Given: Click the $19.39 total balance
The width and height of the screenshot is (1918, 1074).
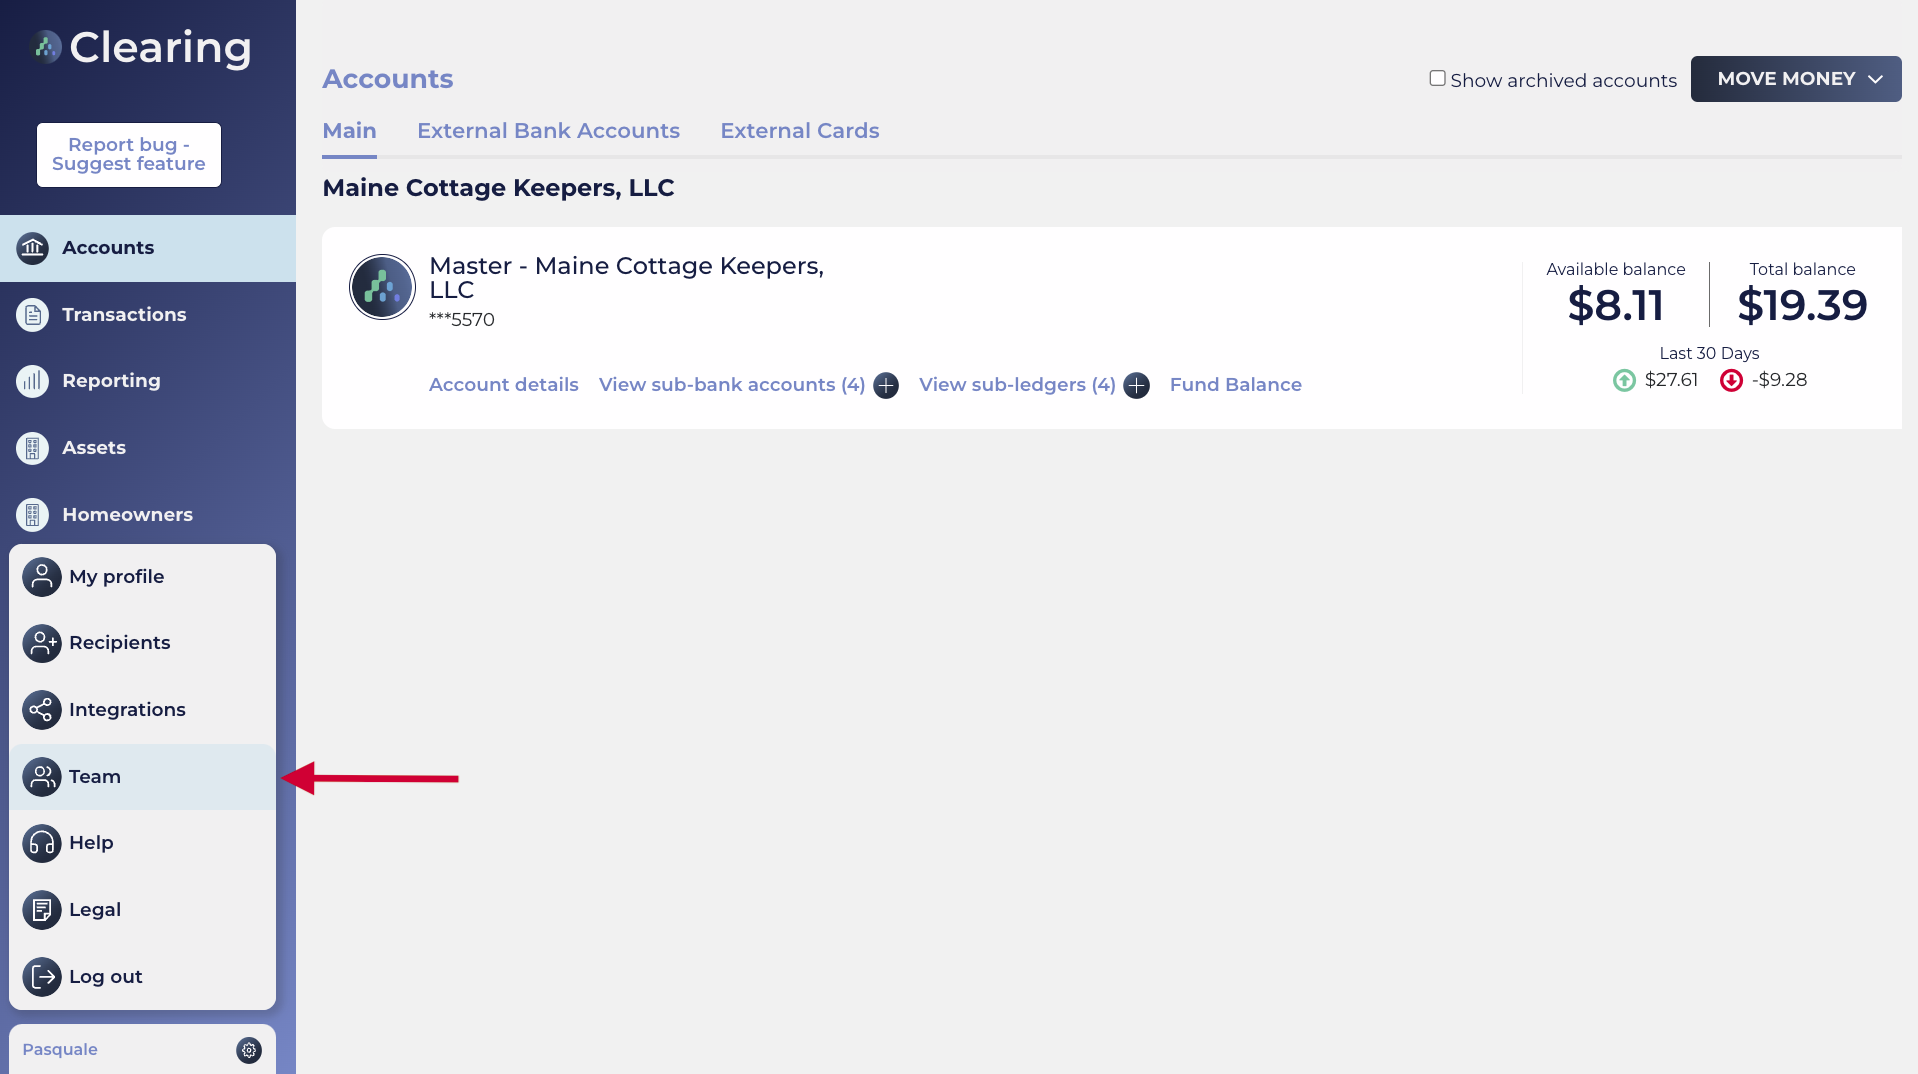Looking at the screenshot, I should coord(1802,305).
